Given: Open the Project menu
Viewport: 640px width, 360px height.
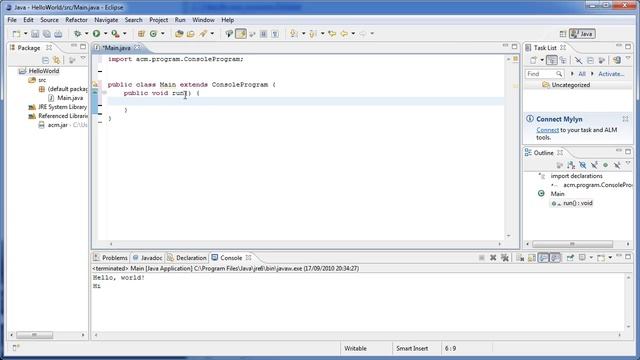Looking at the screenshot, I should click(158, 20).
